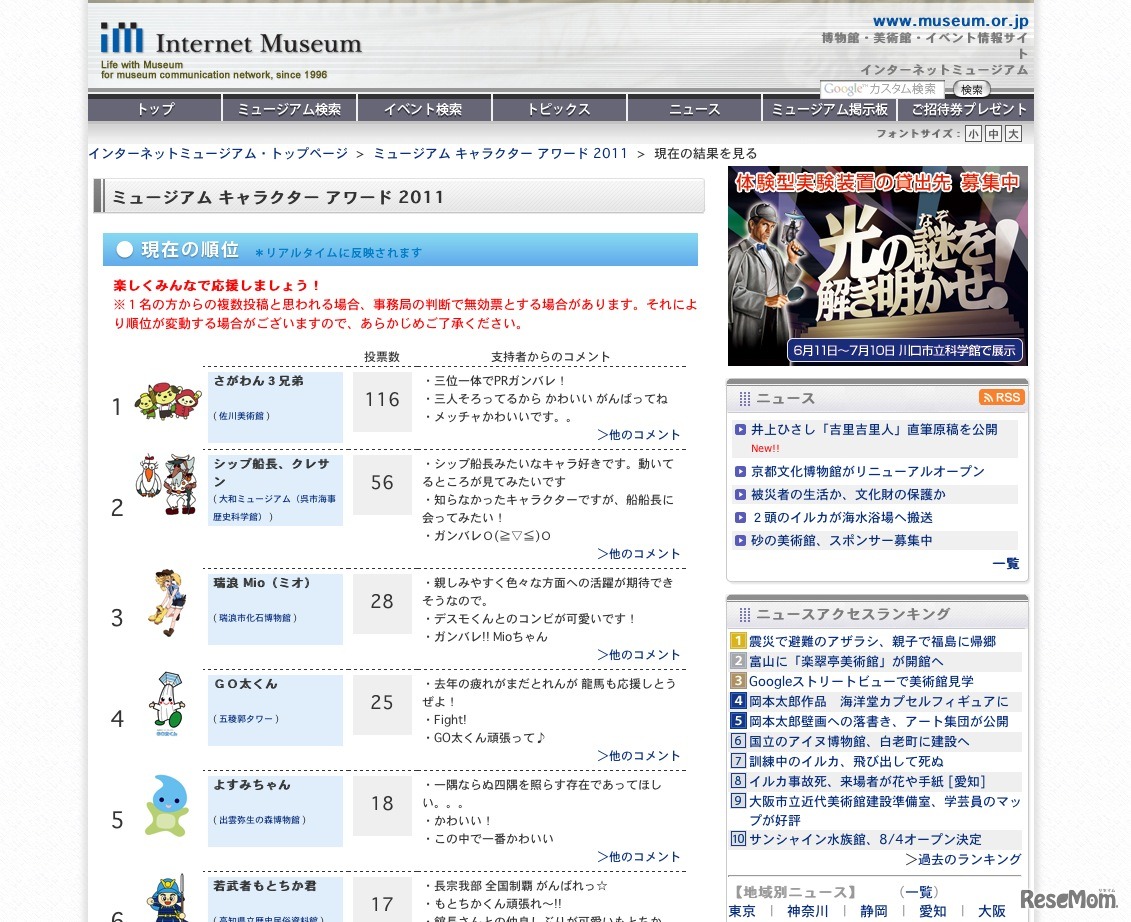
Task: Open news 砂の美術館、スポンサー募集中
Action: click(842, 540)
